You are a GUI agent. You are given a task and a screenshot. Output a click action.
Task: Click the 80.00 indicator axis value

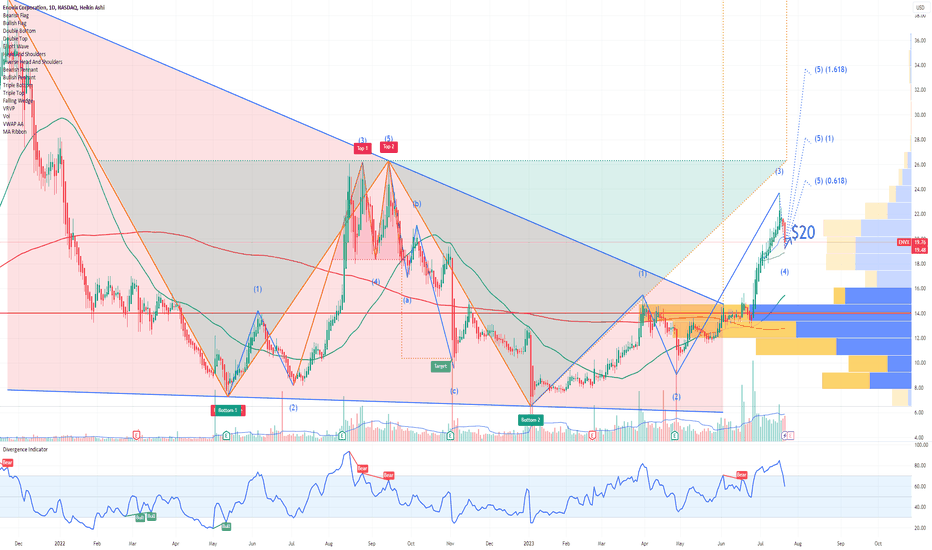(x=920, y=466)
